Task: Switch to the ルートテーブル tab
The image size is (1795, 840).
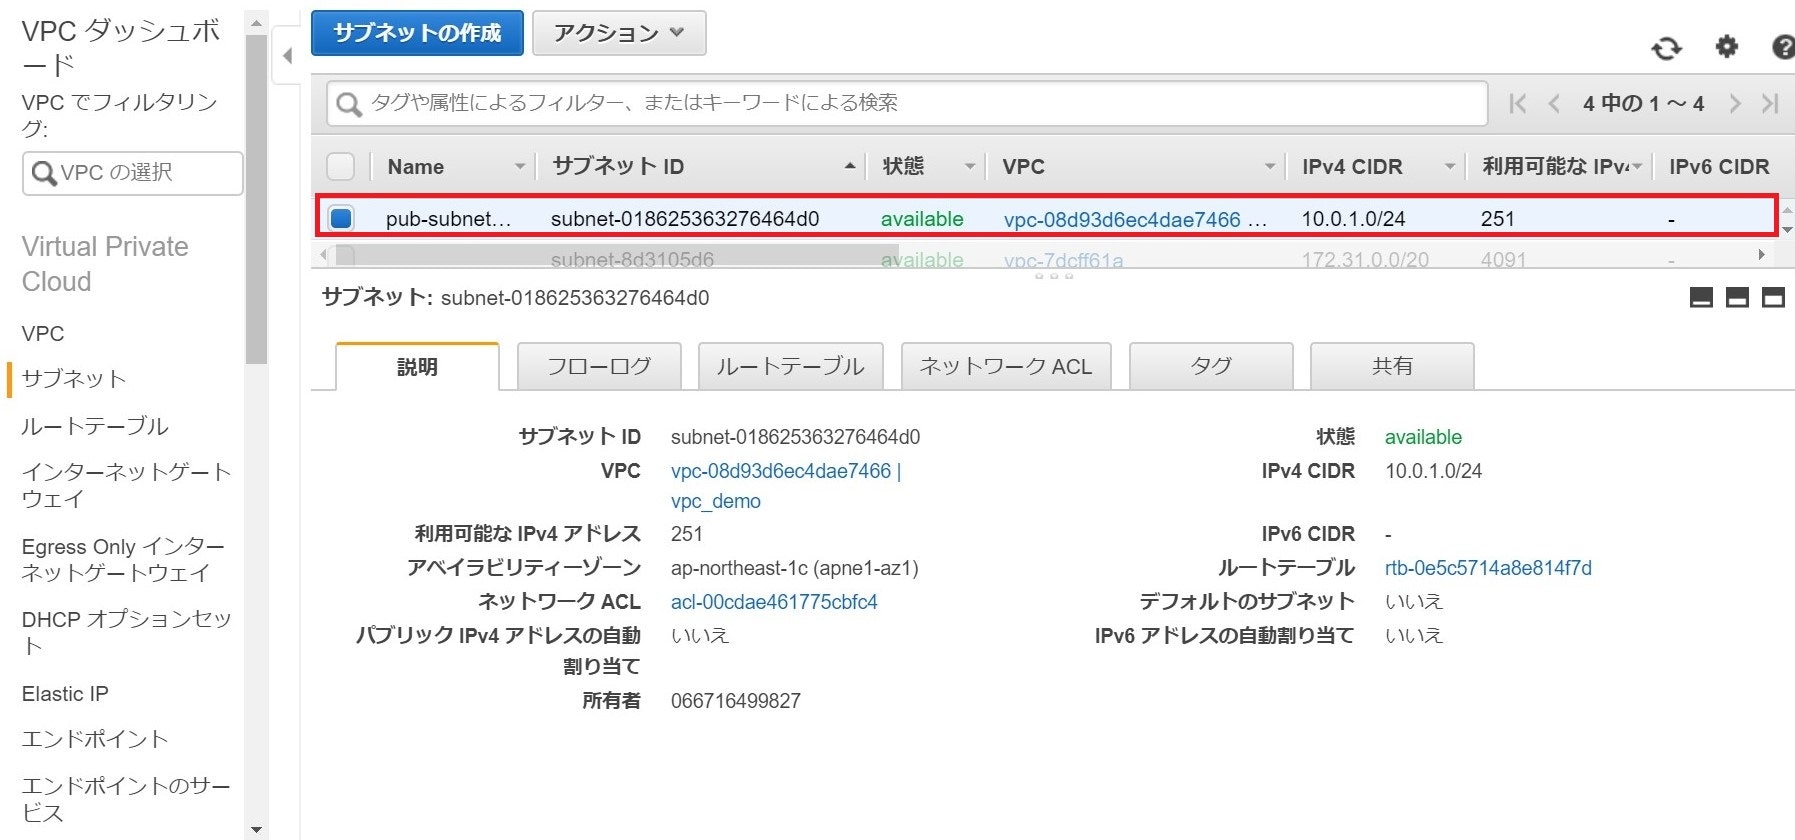Action: click(x=790, y=366)
